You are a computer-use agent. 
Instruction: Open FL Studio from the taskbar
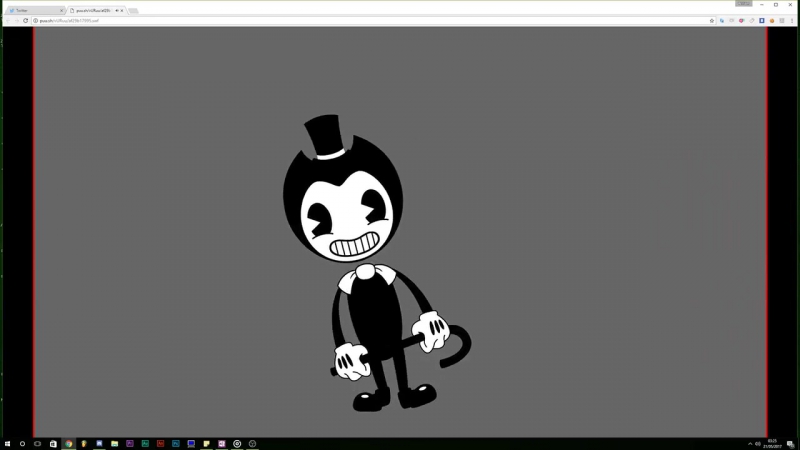point(84,444)
